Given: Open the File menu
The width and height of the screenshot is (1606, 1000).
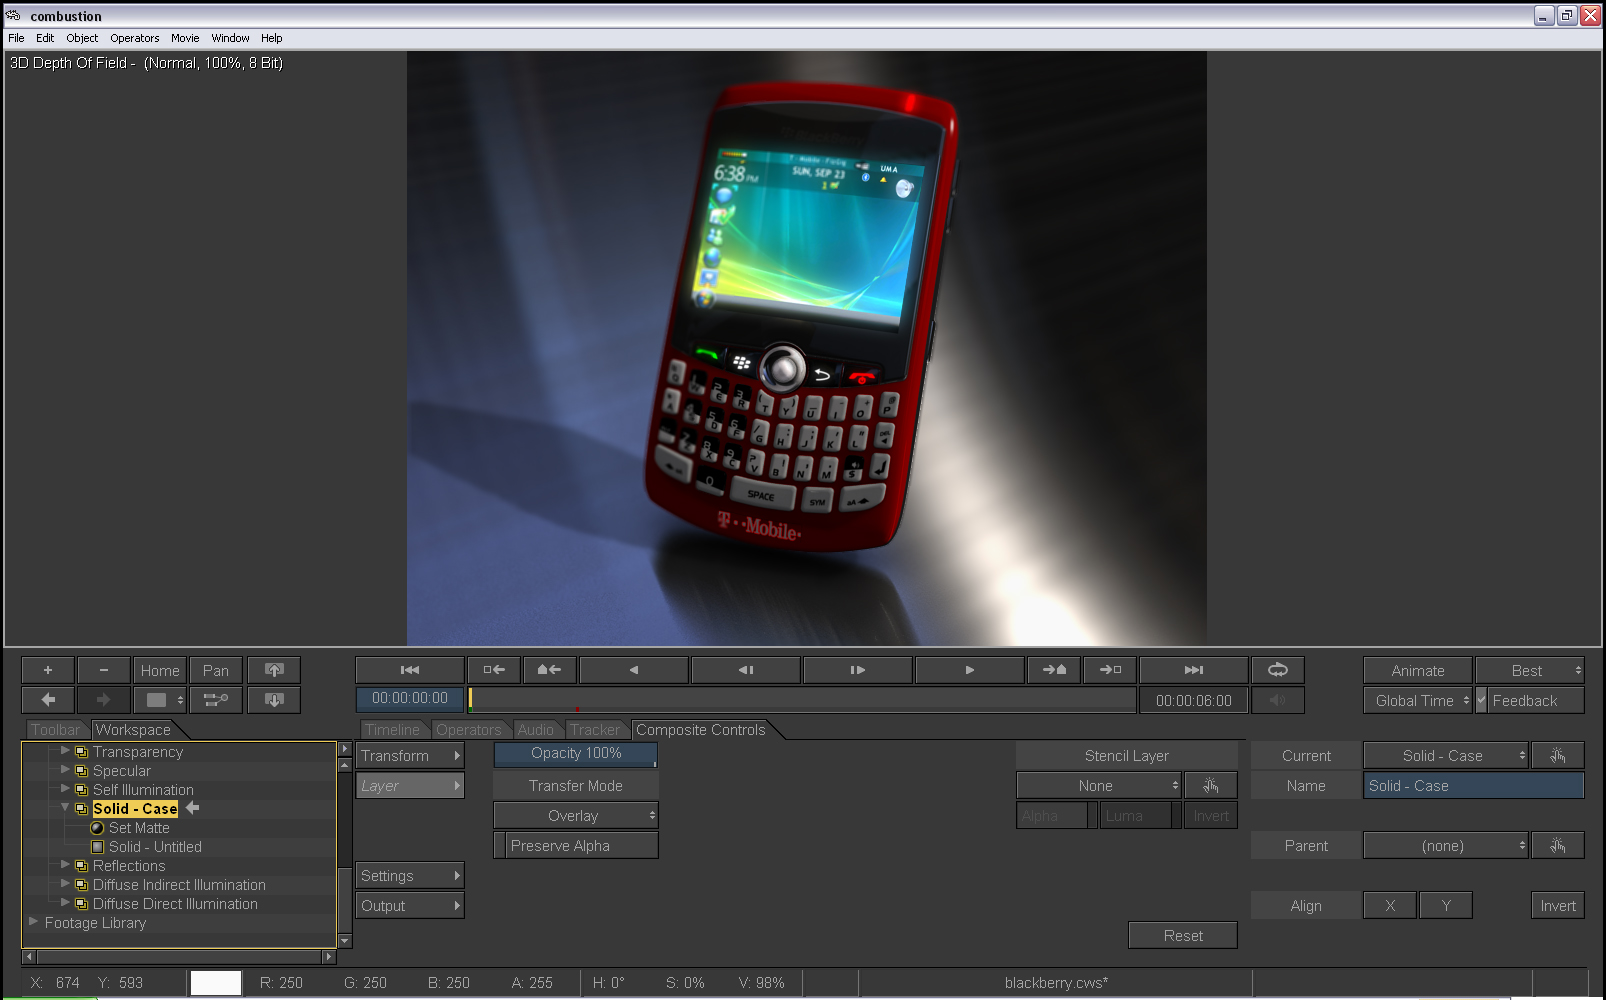Looking at the screenshot, I should [16, 38].
